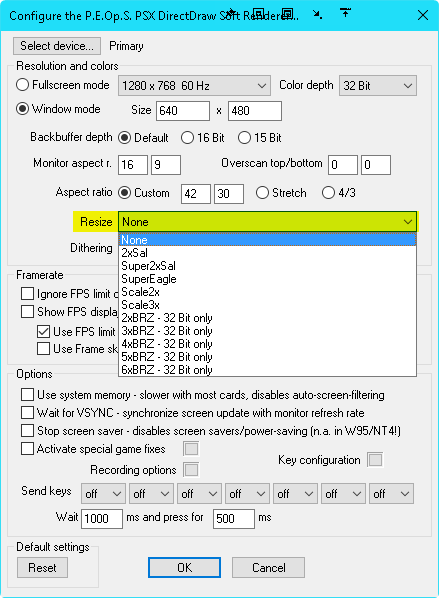Select SuperEagle in the Resize list
This screenshot has width=439, height=598.
(267, 279)
